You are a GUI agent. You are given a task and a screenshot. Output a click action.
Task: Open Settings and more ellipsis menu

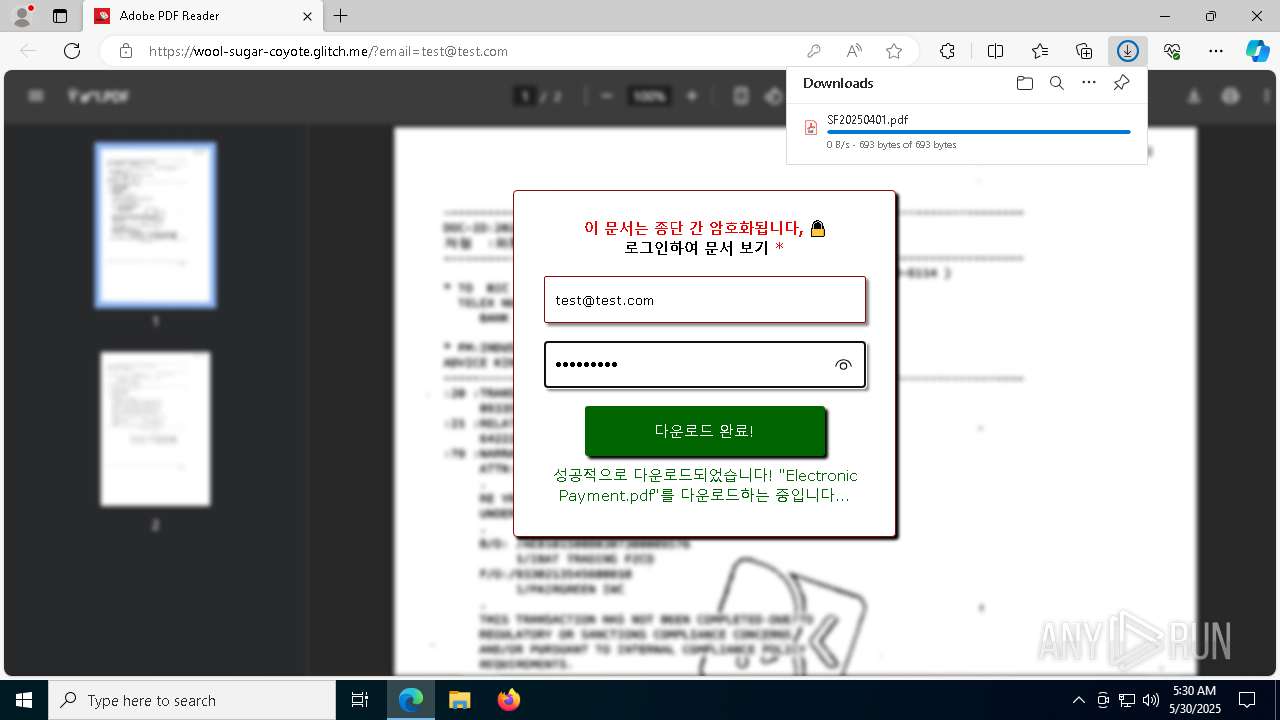pos(1216,51)
